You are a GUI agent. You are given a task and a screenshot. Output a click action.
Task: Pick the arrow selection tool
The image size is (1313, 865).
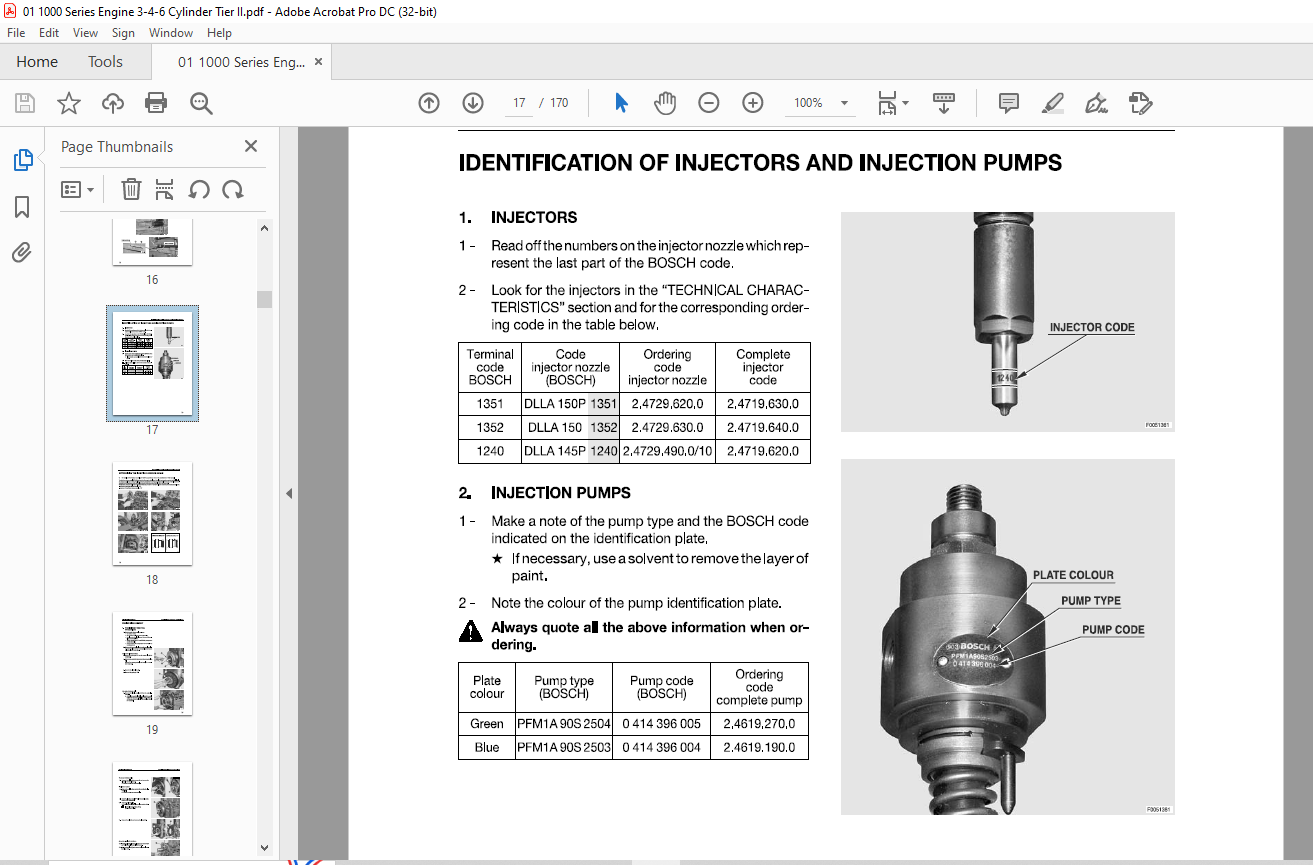[621, 103]
